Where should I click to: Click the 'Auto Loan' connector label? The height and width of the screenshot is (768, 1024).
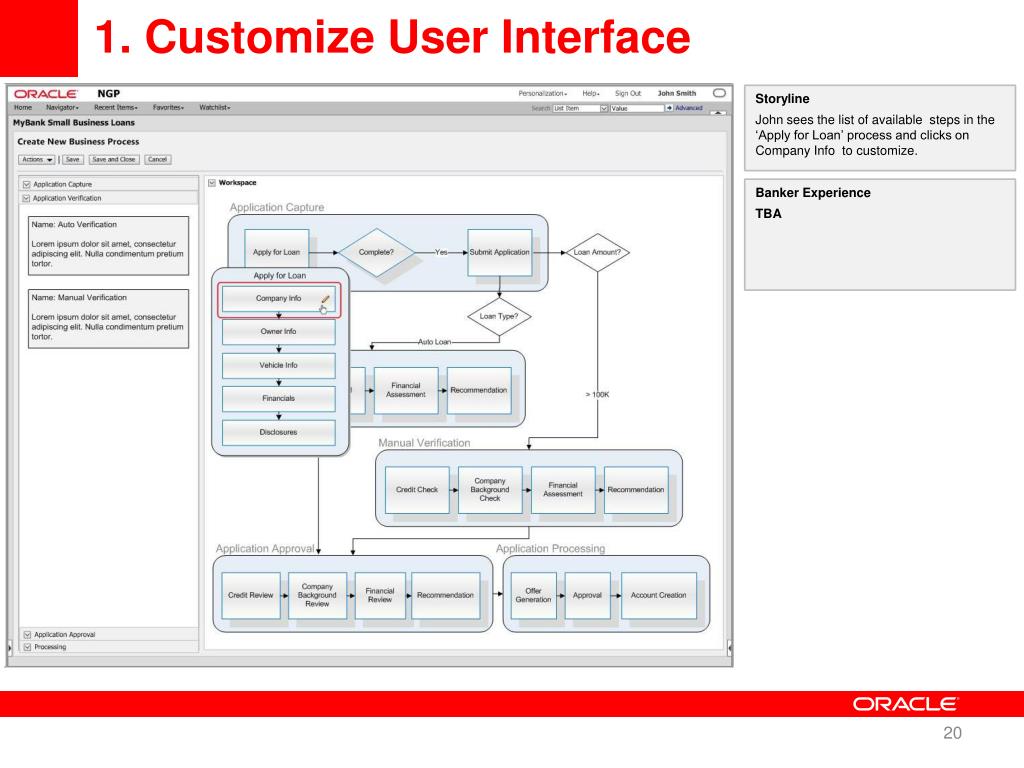pos(434,342)
